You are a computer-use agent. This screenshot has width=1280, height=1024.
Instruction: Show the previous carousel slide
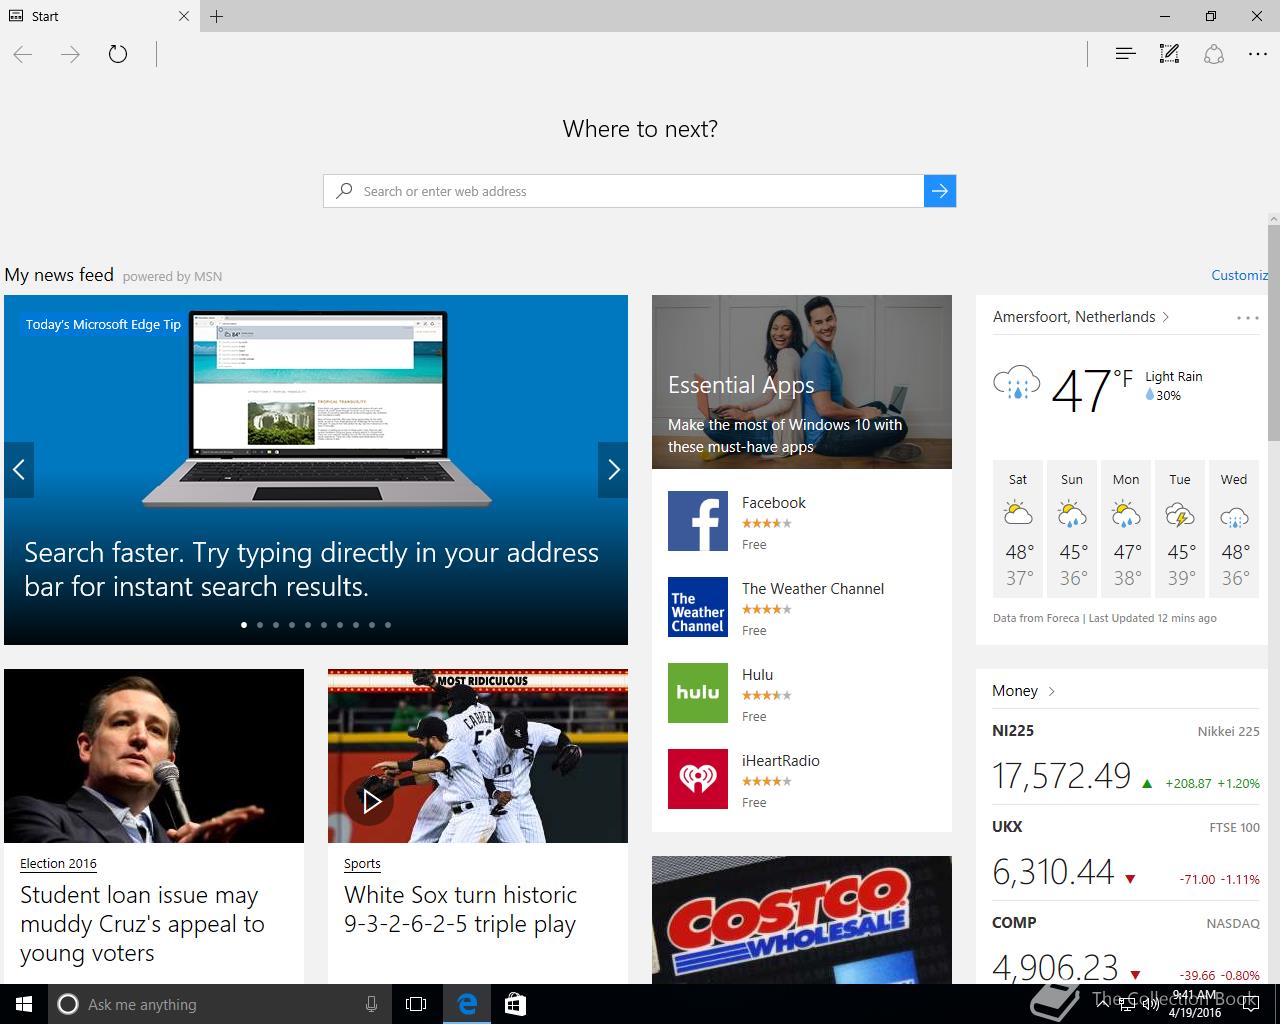point(19,470)
